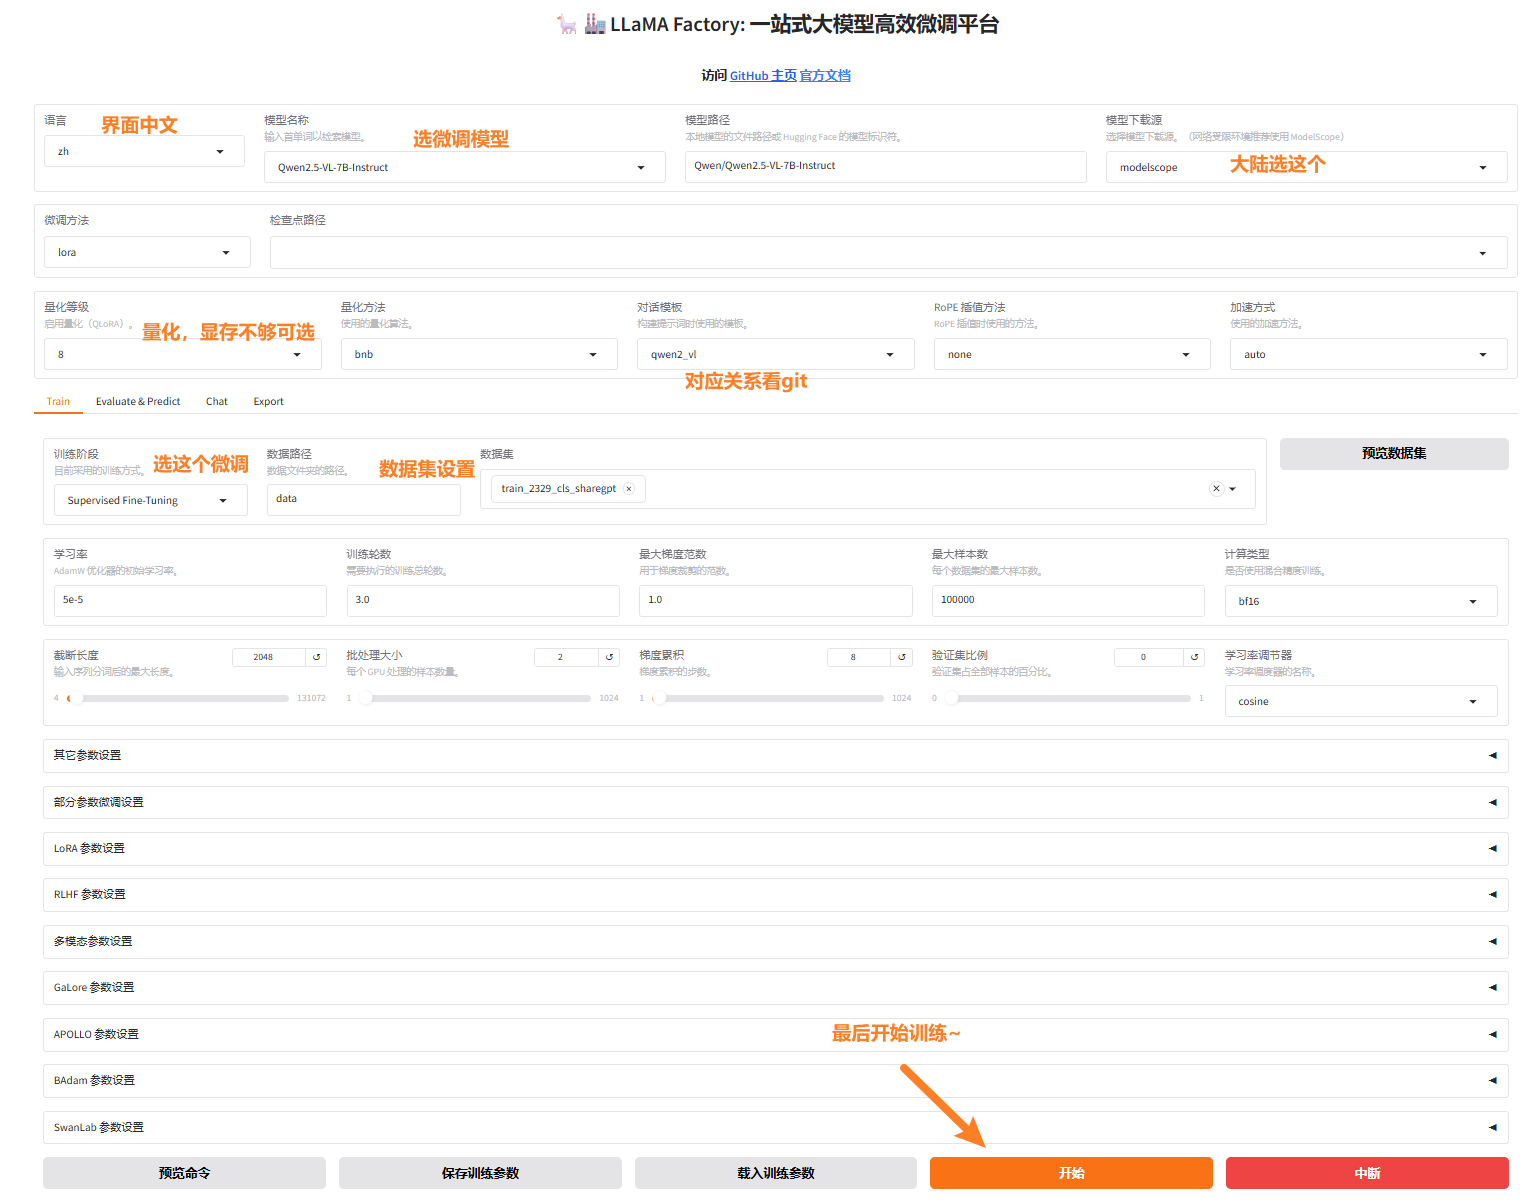Open the 官方文档 link
Image resolution: width=1540 pixels, height=1202 pixels.
(x=825, y=76)
